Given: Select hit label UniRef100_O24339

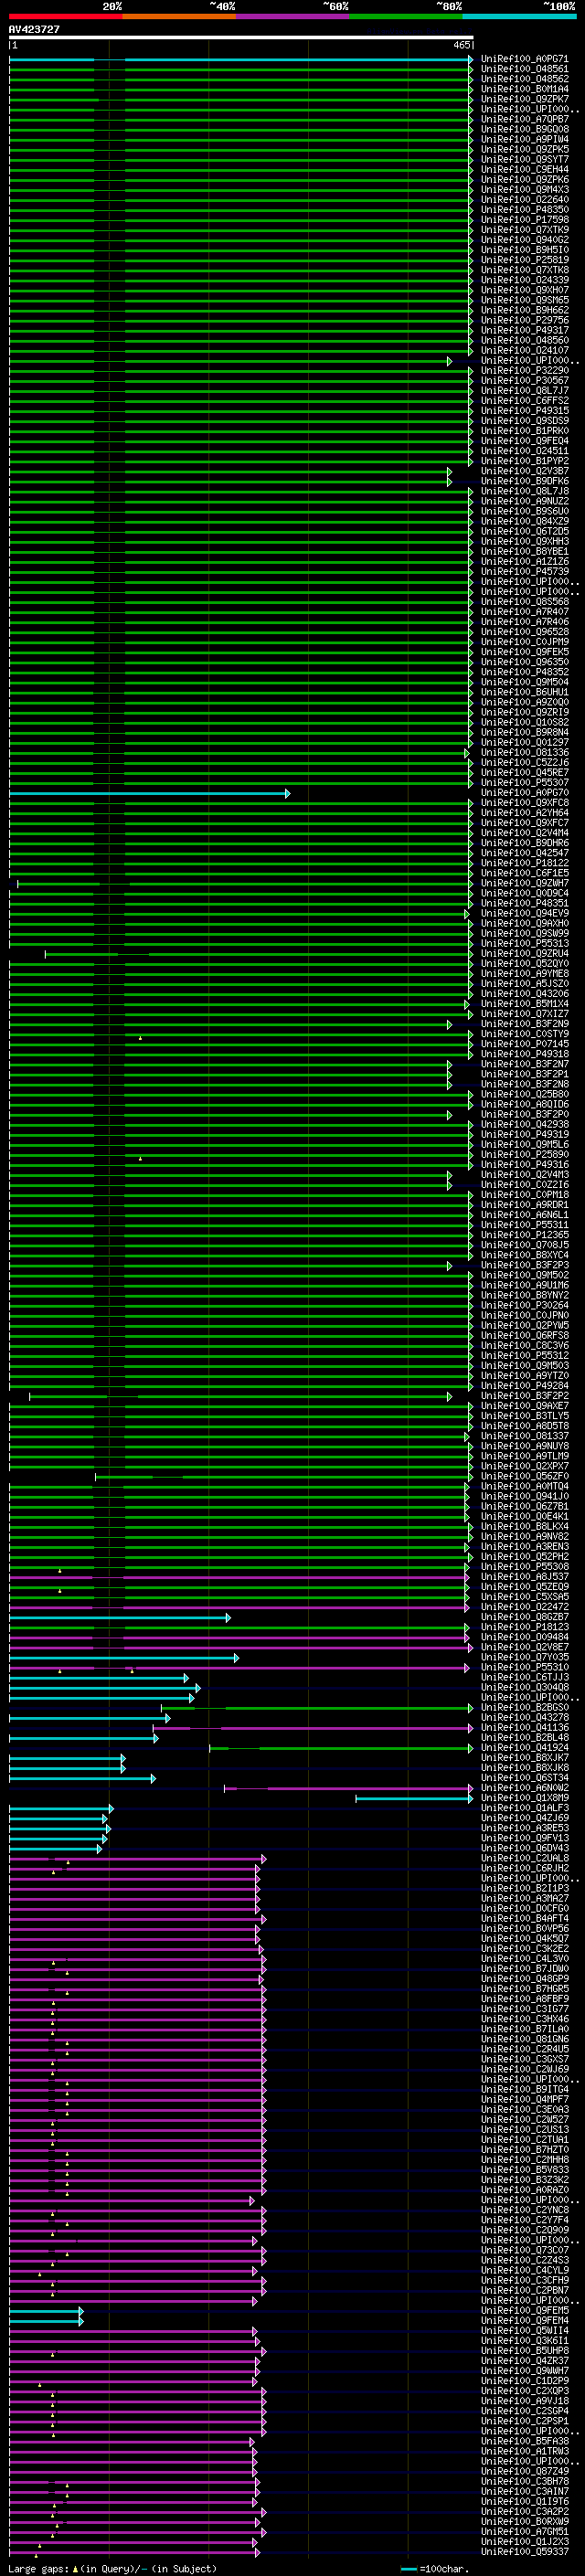Looking at the screenshot, I should coord(524,280).
